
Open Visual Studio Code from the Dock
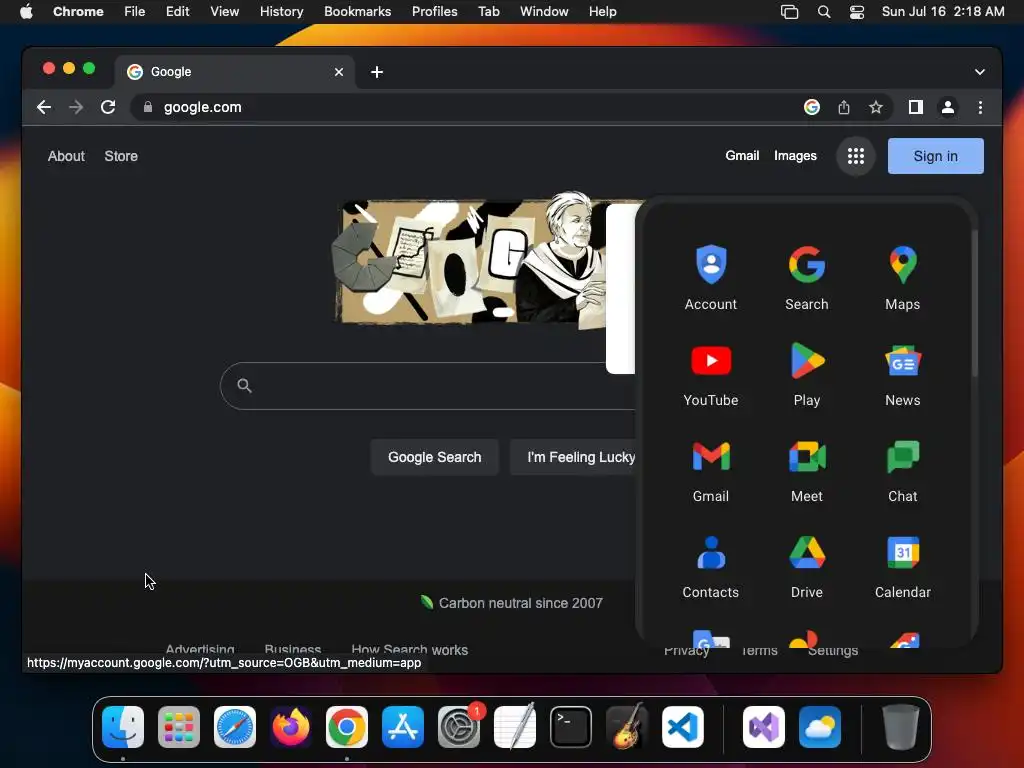pyautogui.click(x=682, y=727)
